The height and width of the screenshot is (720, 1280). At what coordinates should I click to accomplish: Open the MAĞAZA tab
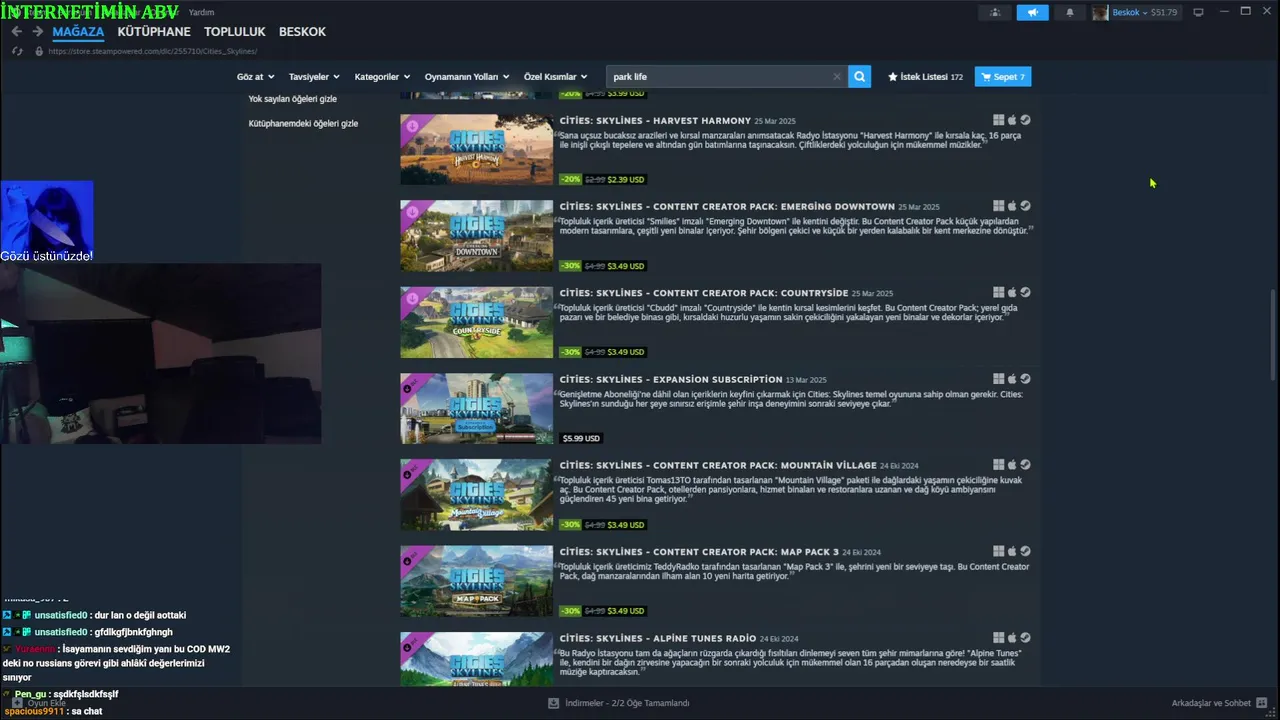point(78,32)
